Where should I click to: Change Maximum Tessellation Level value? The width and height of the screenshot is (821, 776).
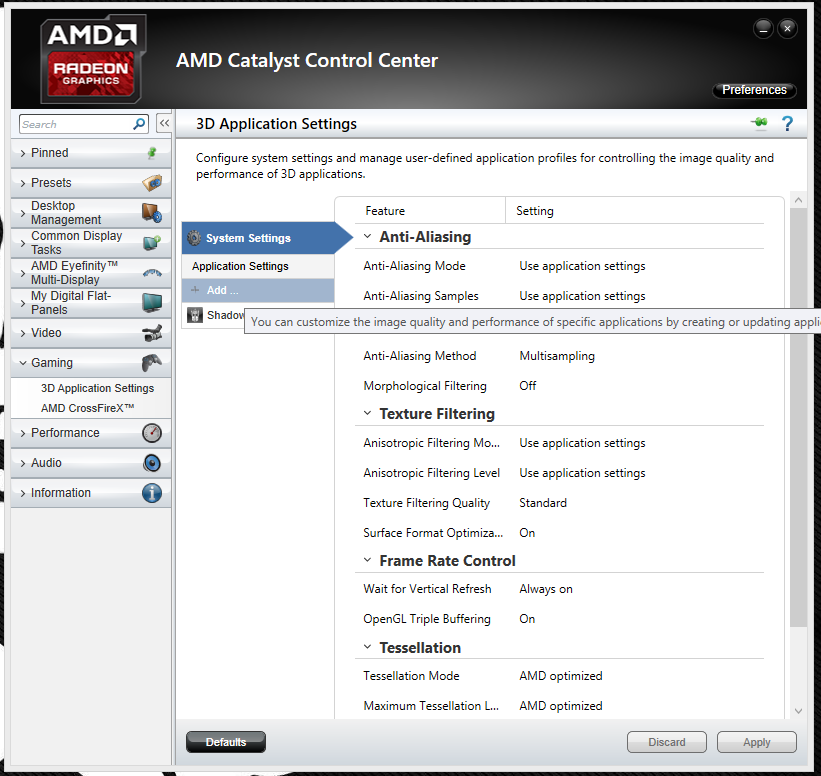[x=560, y=706]
